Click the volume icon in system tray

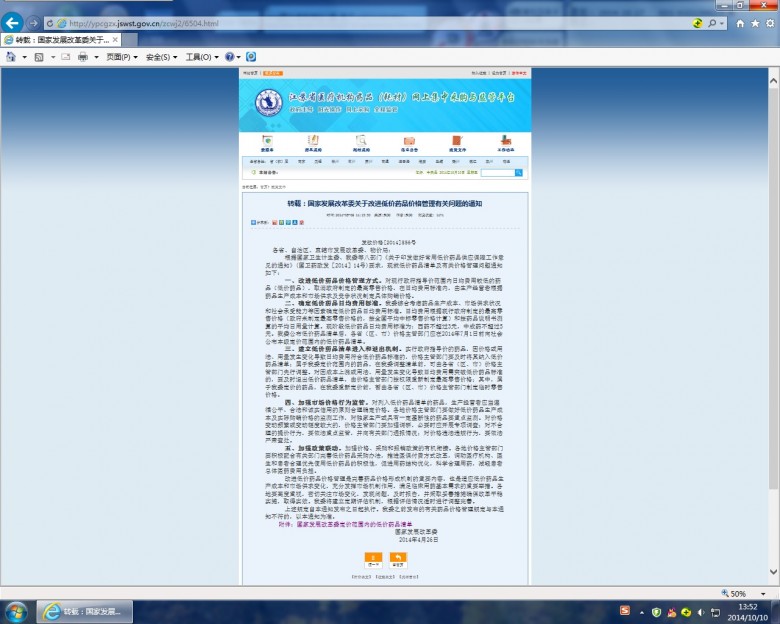(698, 611)
